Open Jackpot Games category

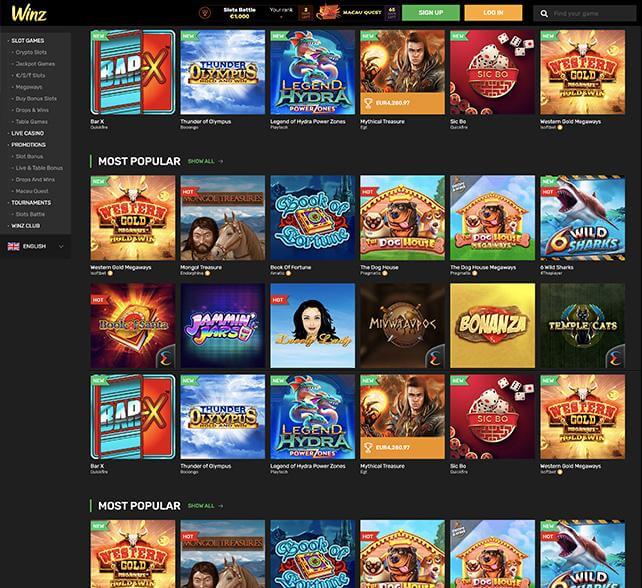click(35, 64)
